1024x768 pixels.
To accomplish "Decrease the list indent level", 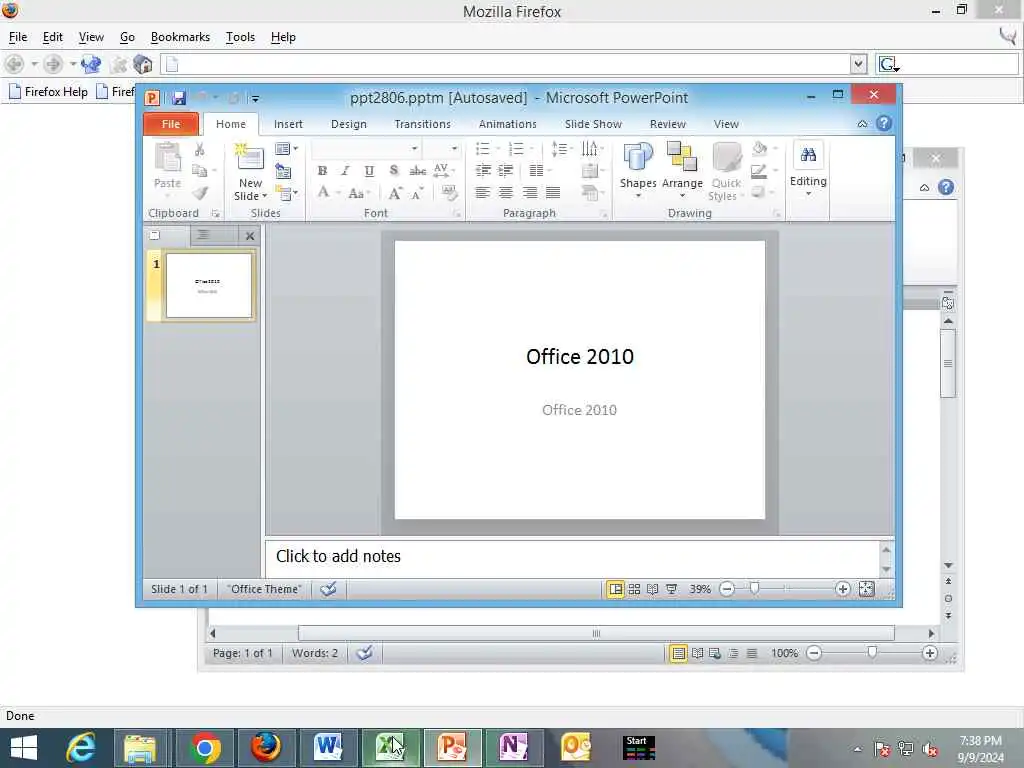I will [x=483, y=171].
